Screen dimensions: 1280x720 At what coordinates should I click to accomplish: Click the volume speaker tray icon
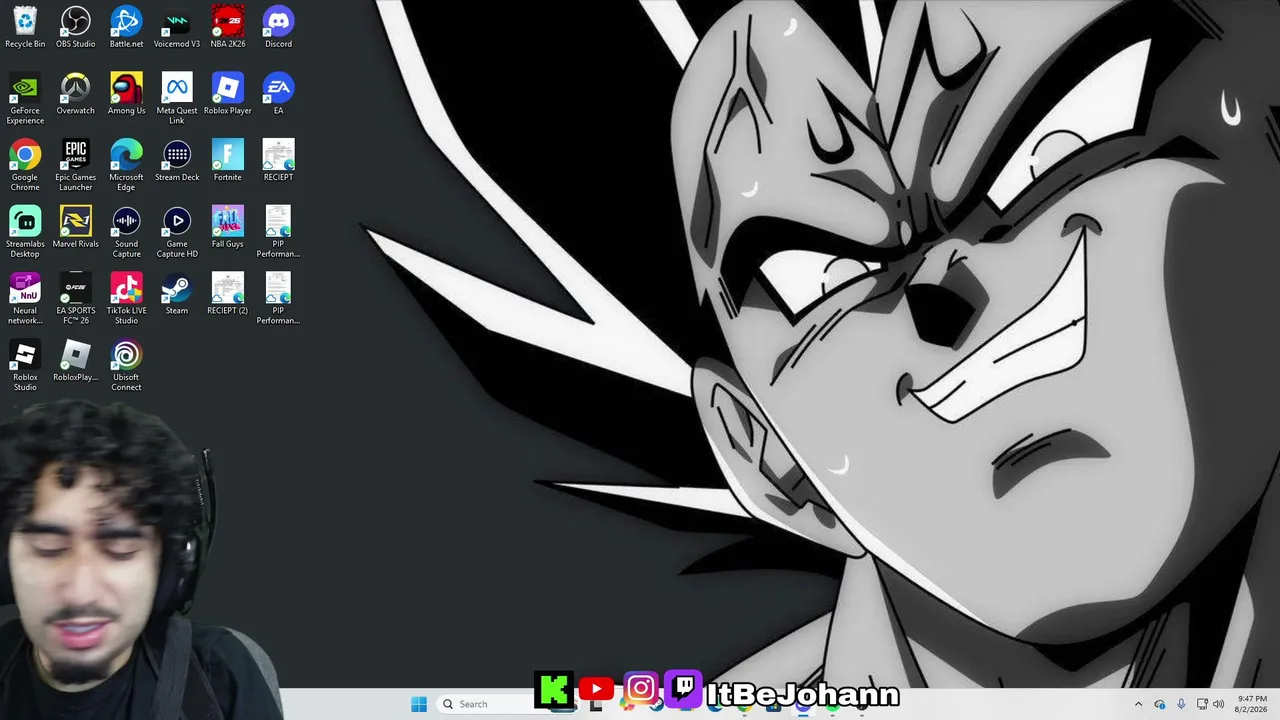click(x=1219, y=704)
